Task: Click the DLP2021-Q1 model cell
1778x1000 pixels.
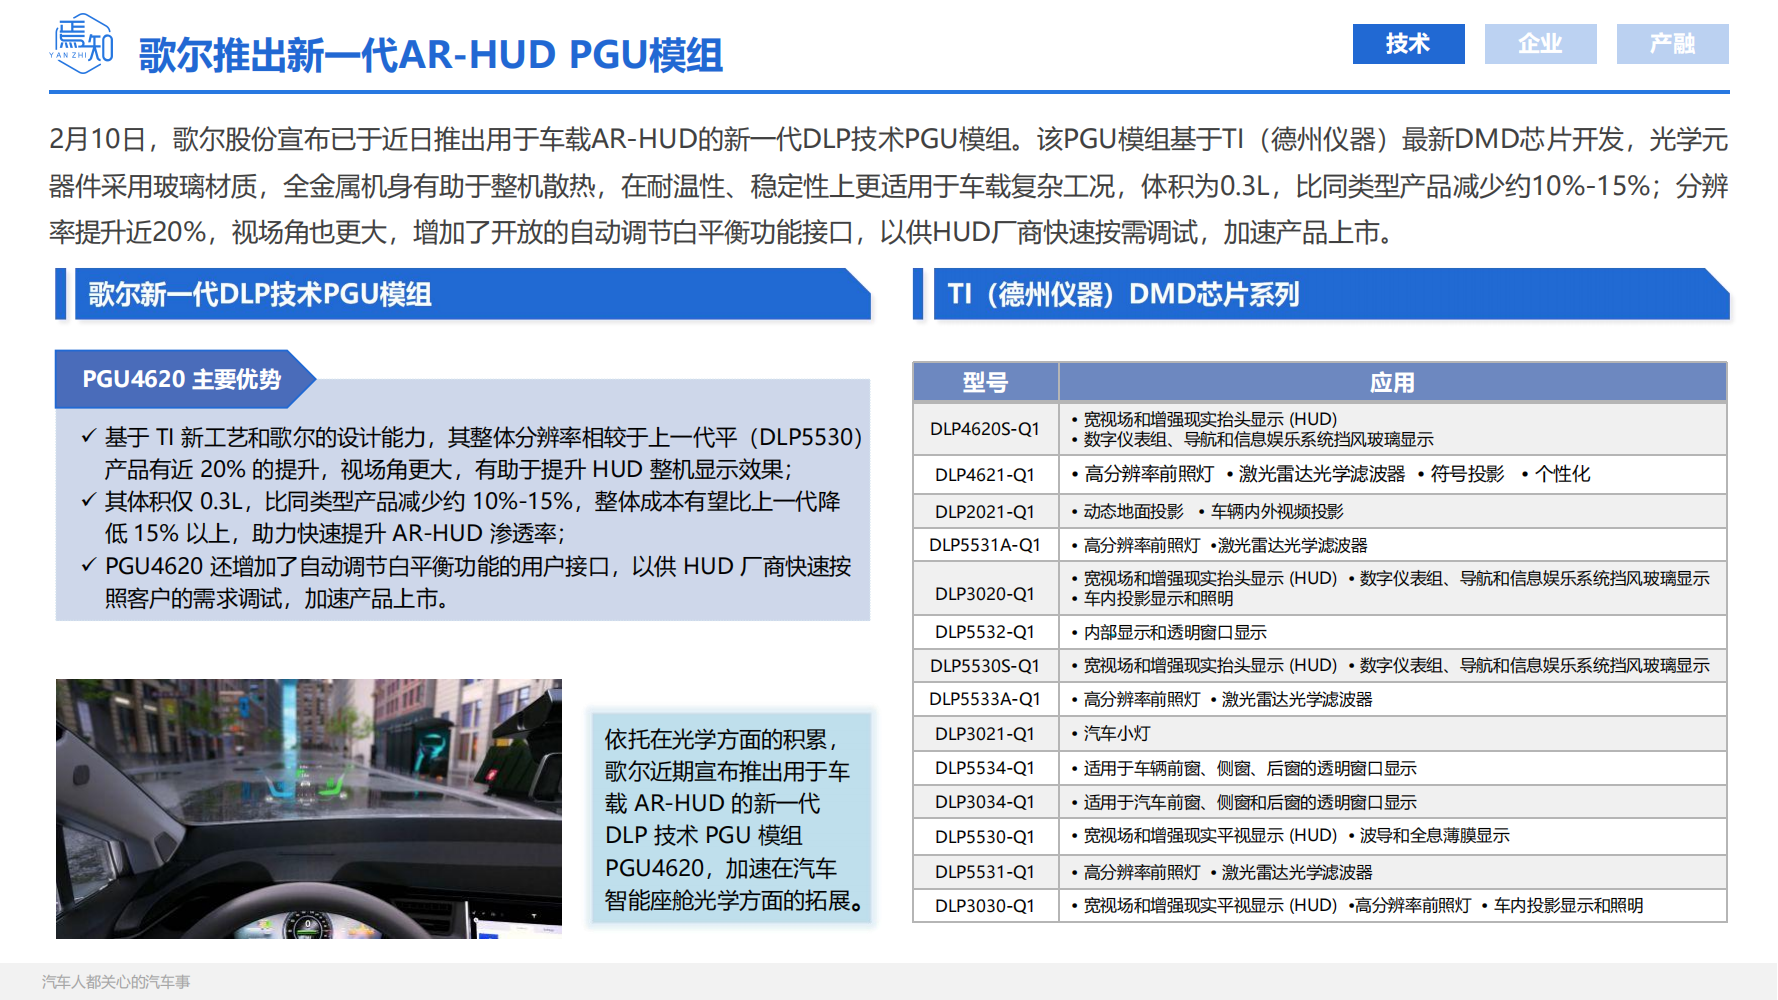Action: pos(985,512)
